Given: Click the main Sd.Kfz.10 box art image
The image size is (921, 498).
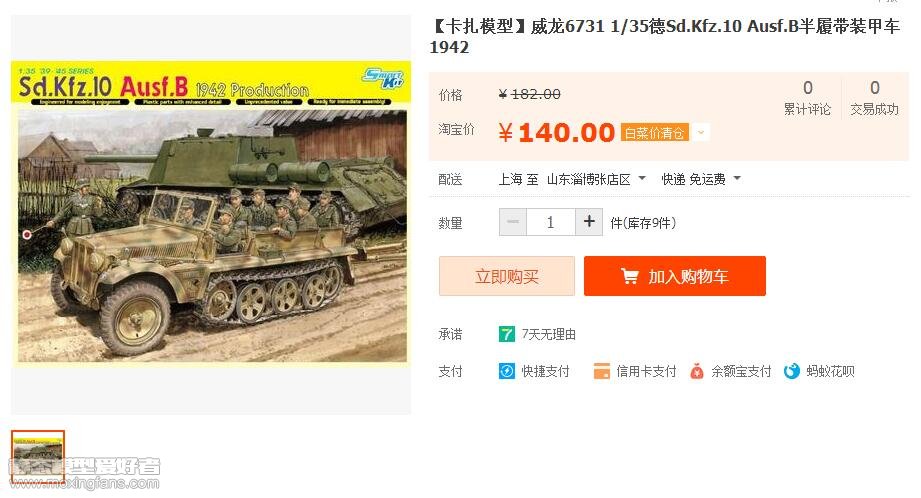Looking at the screenshot, I should (211, 213).
